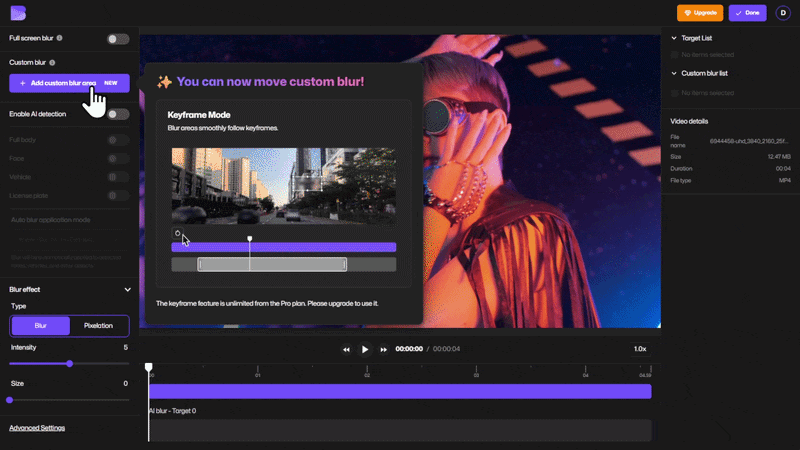Click Add custom blur area button
Viewport: 800px width, 450px height.
point(69,83)
